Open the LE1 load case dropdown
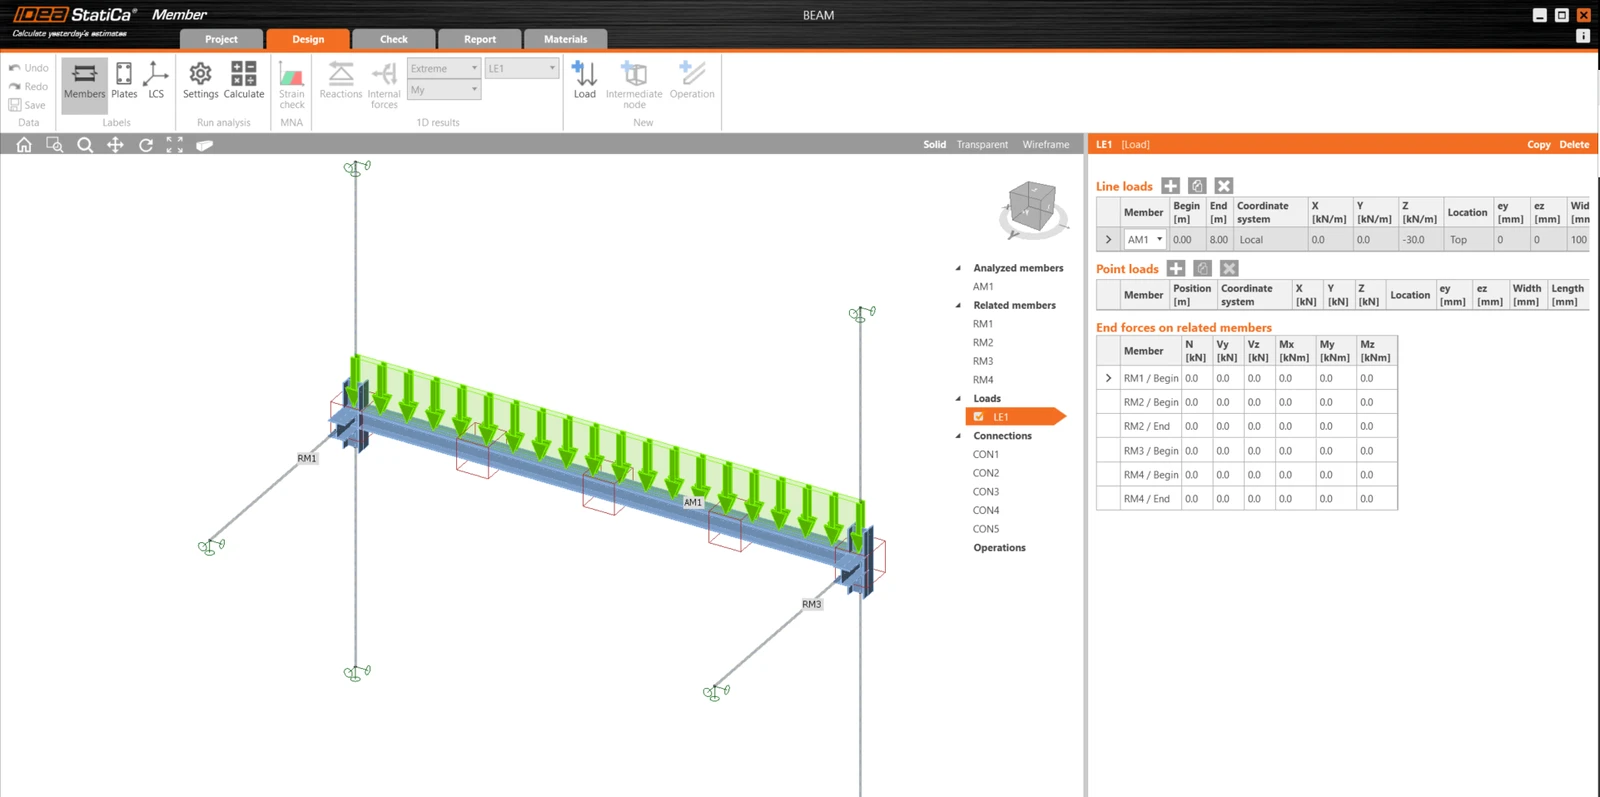 click(x=521, y=68)
